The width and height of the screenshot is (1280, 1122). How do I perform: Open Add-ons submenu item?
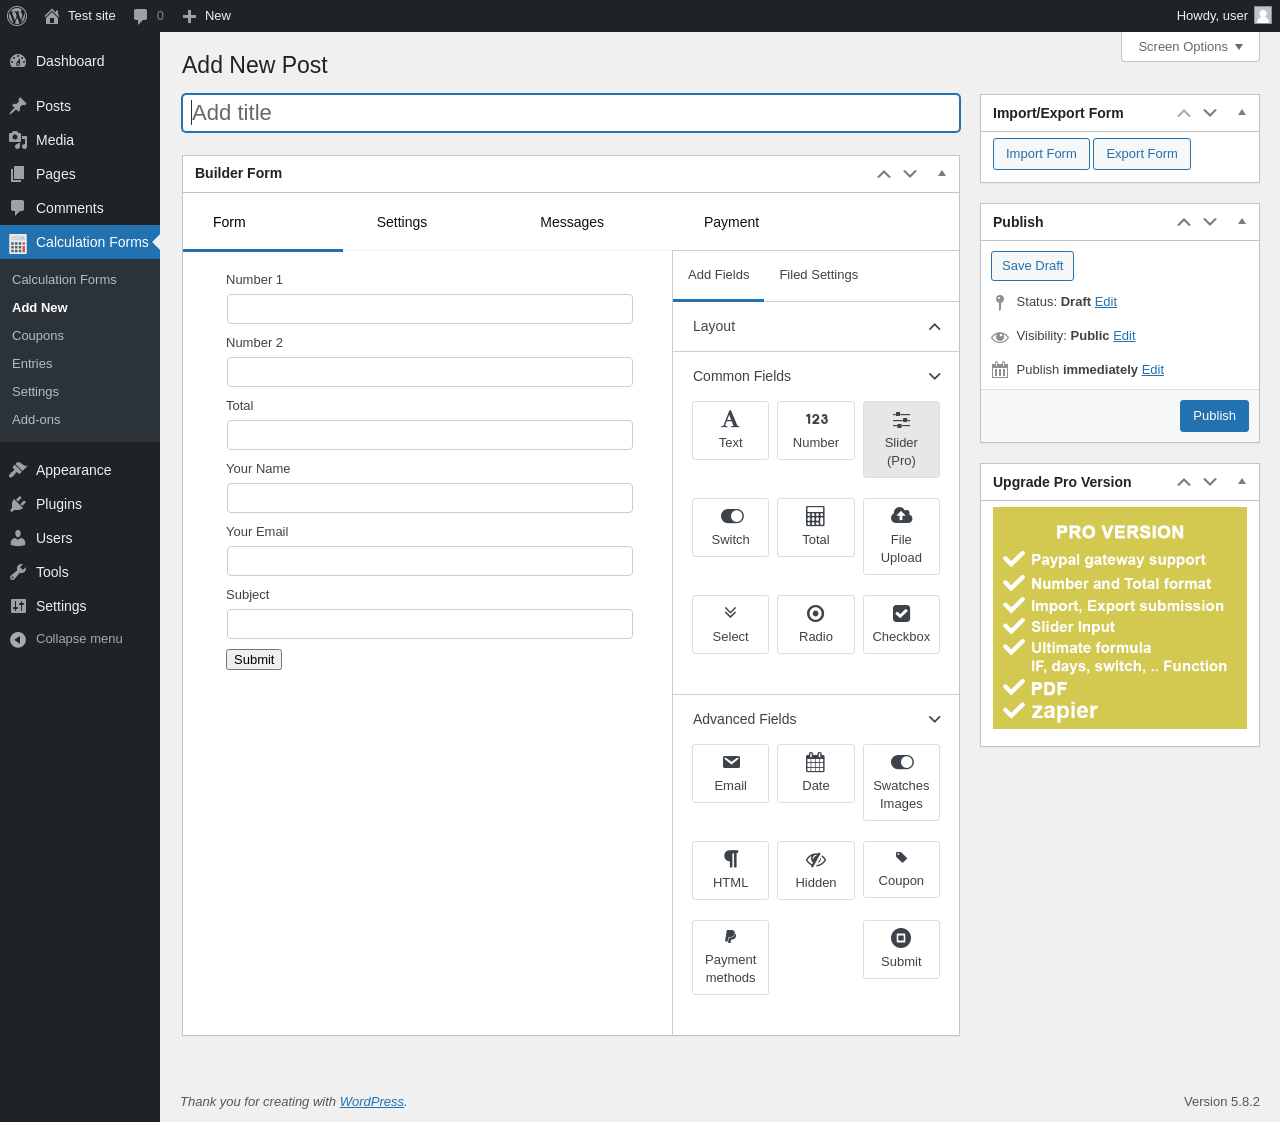tap(36, 420)
